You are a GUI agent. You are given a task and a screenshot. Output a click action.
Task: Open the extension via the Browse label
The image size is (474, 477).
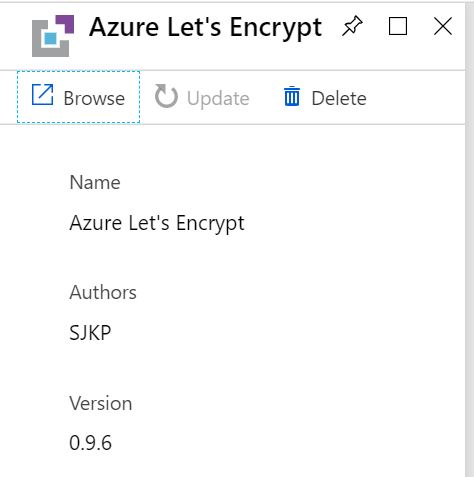[x=94, y=98]
